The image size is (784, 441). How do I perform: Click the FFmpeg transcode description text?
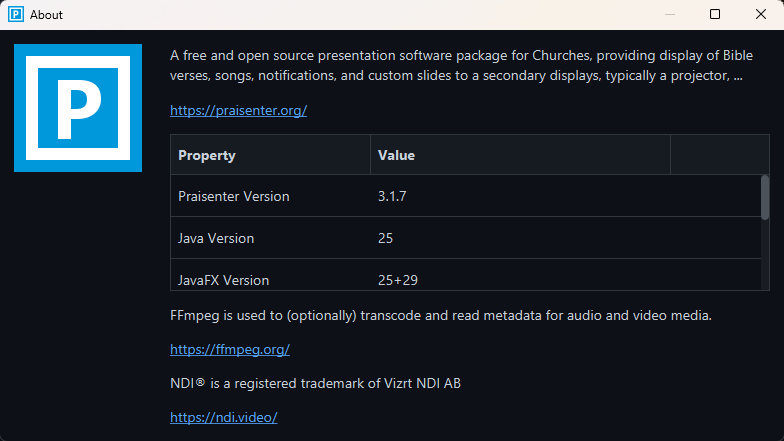440,315
